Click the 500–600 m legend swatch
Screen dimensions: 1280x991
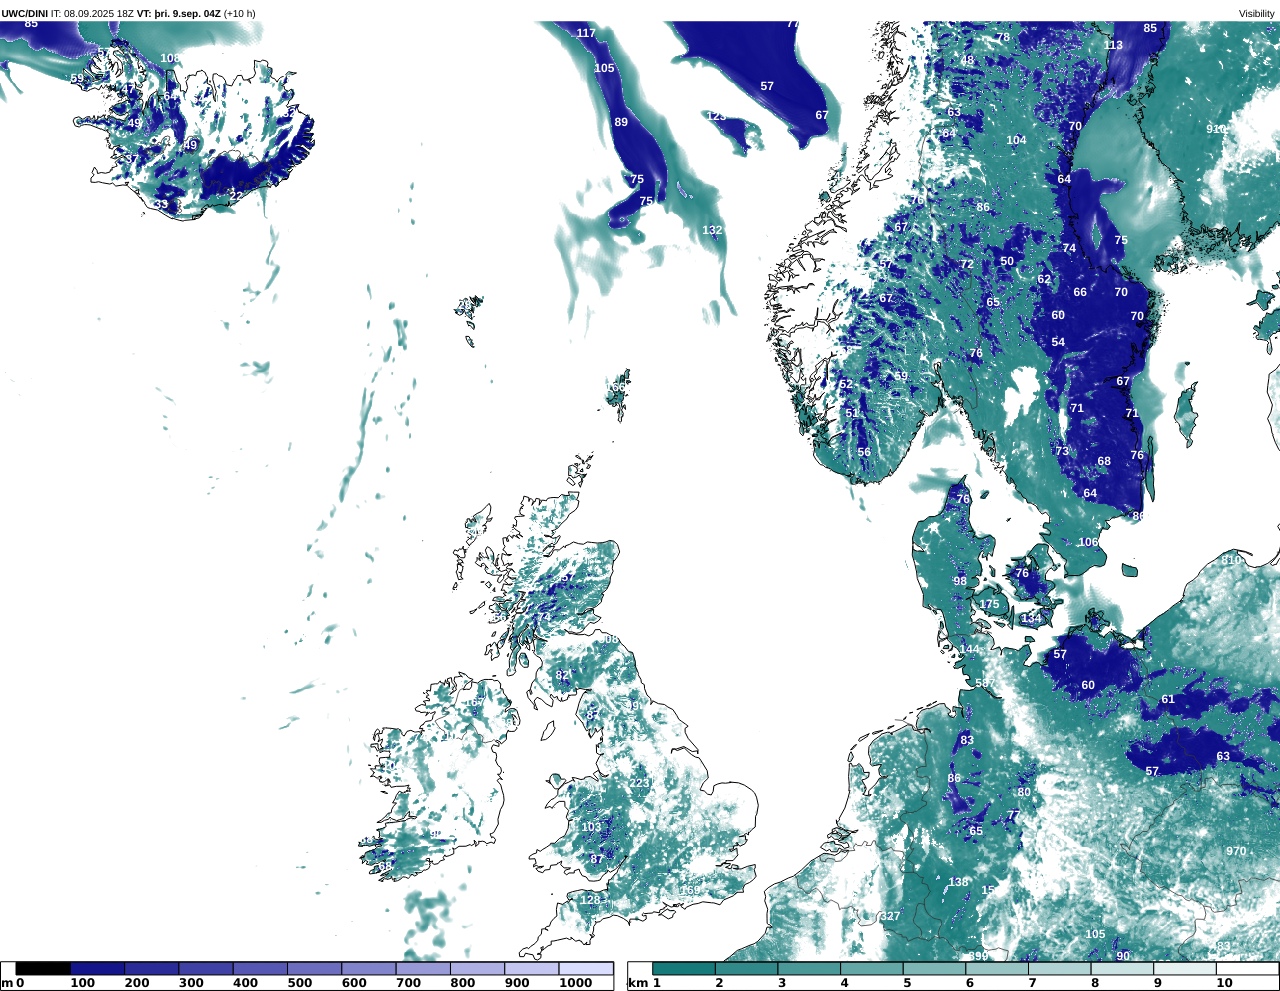[313, 968]
